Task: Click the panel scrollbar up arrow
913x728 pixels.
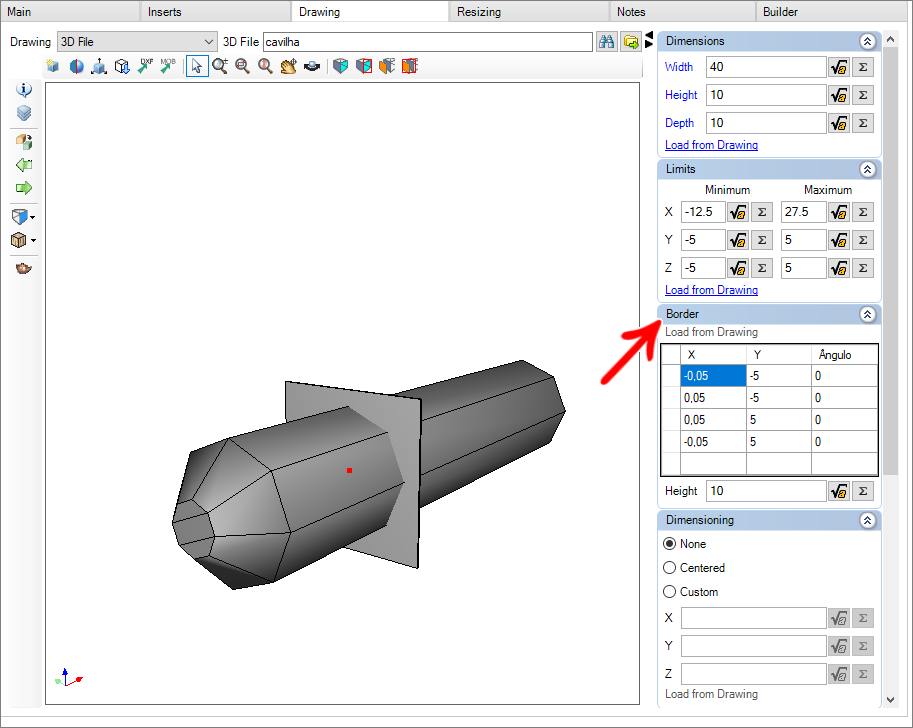Action: (x=890, y=39)
